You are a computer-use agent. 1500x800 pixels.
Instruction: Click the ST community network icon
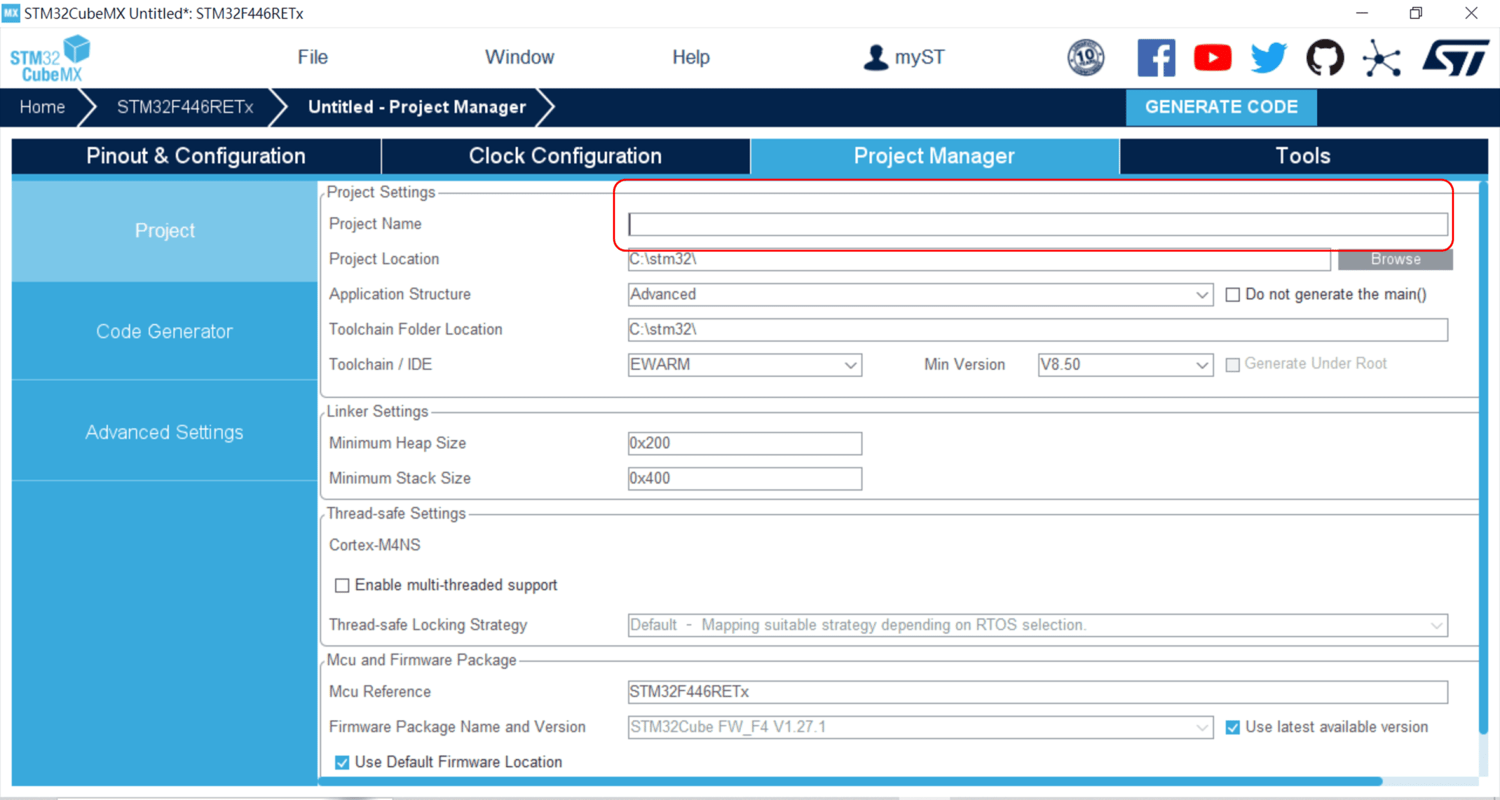(1382, 58)
